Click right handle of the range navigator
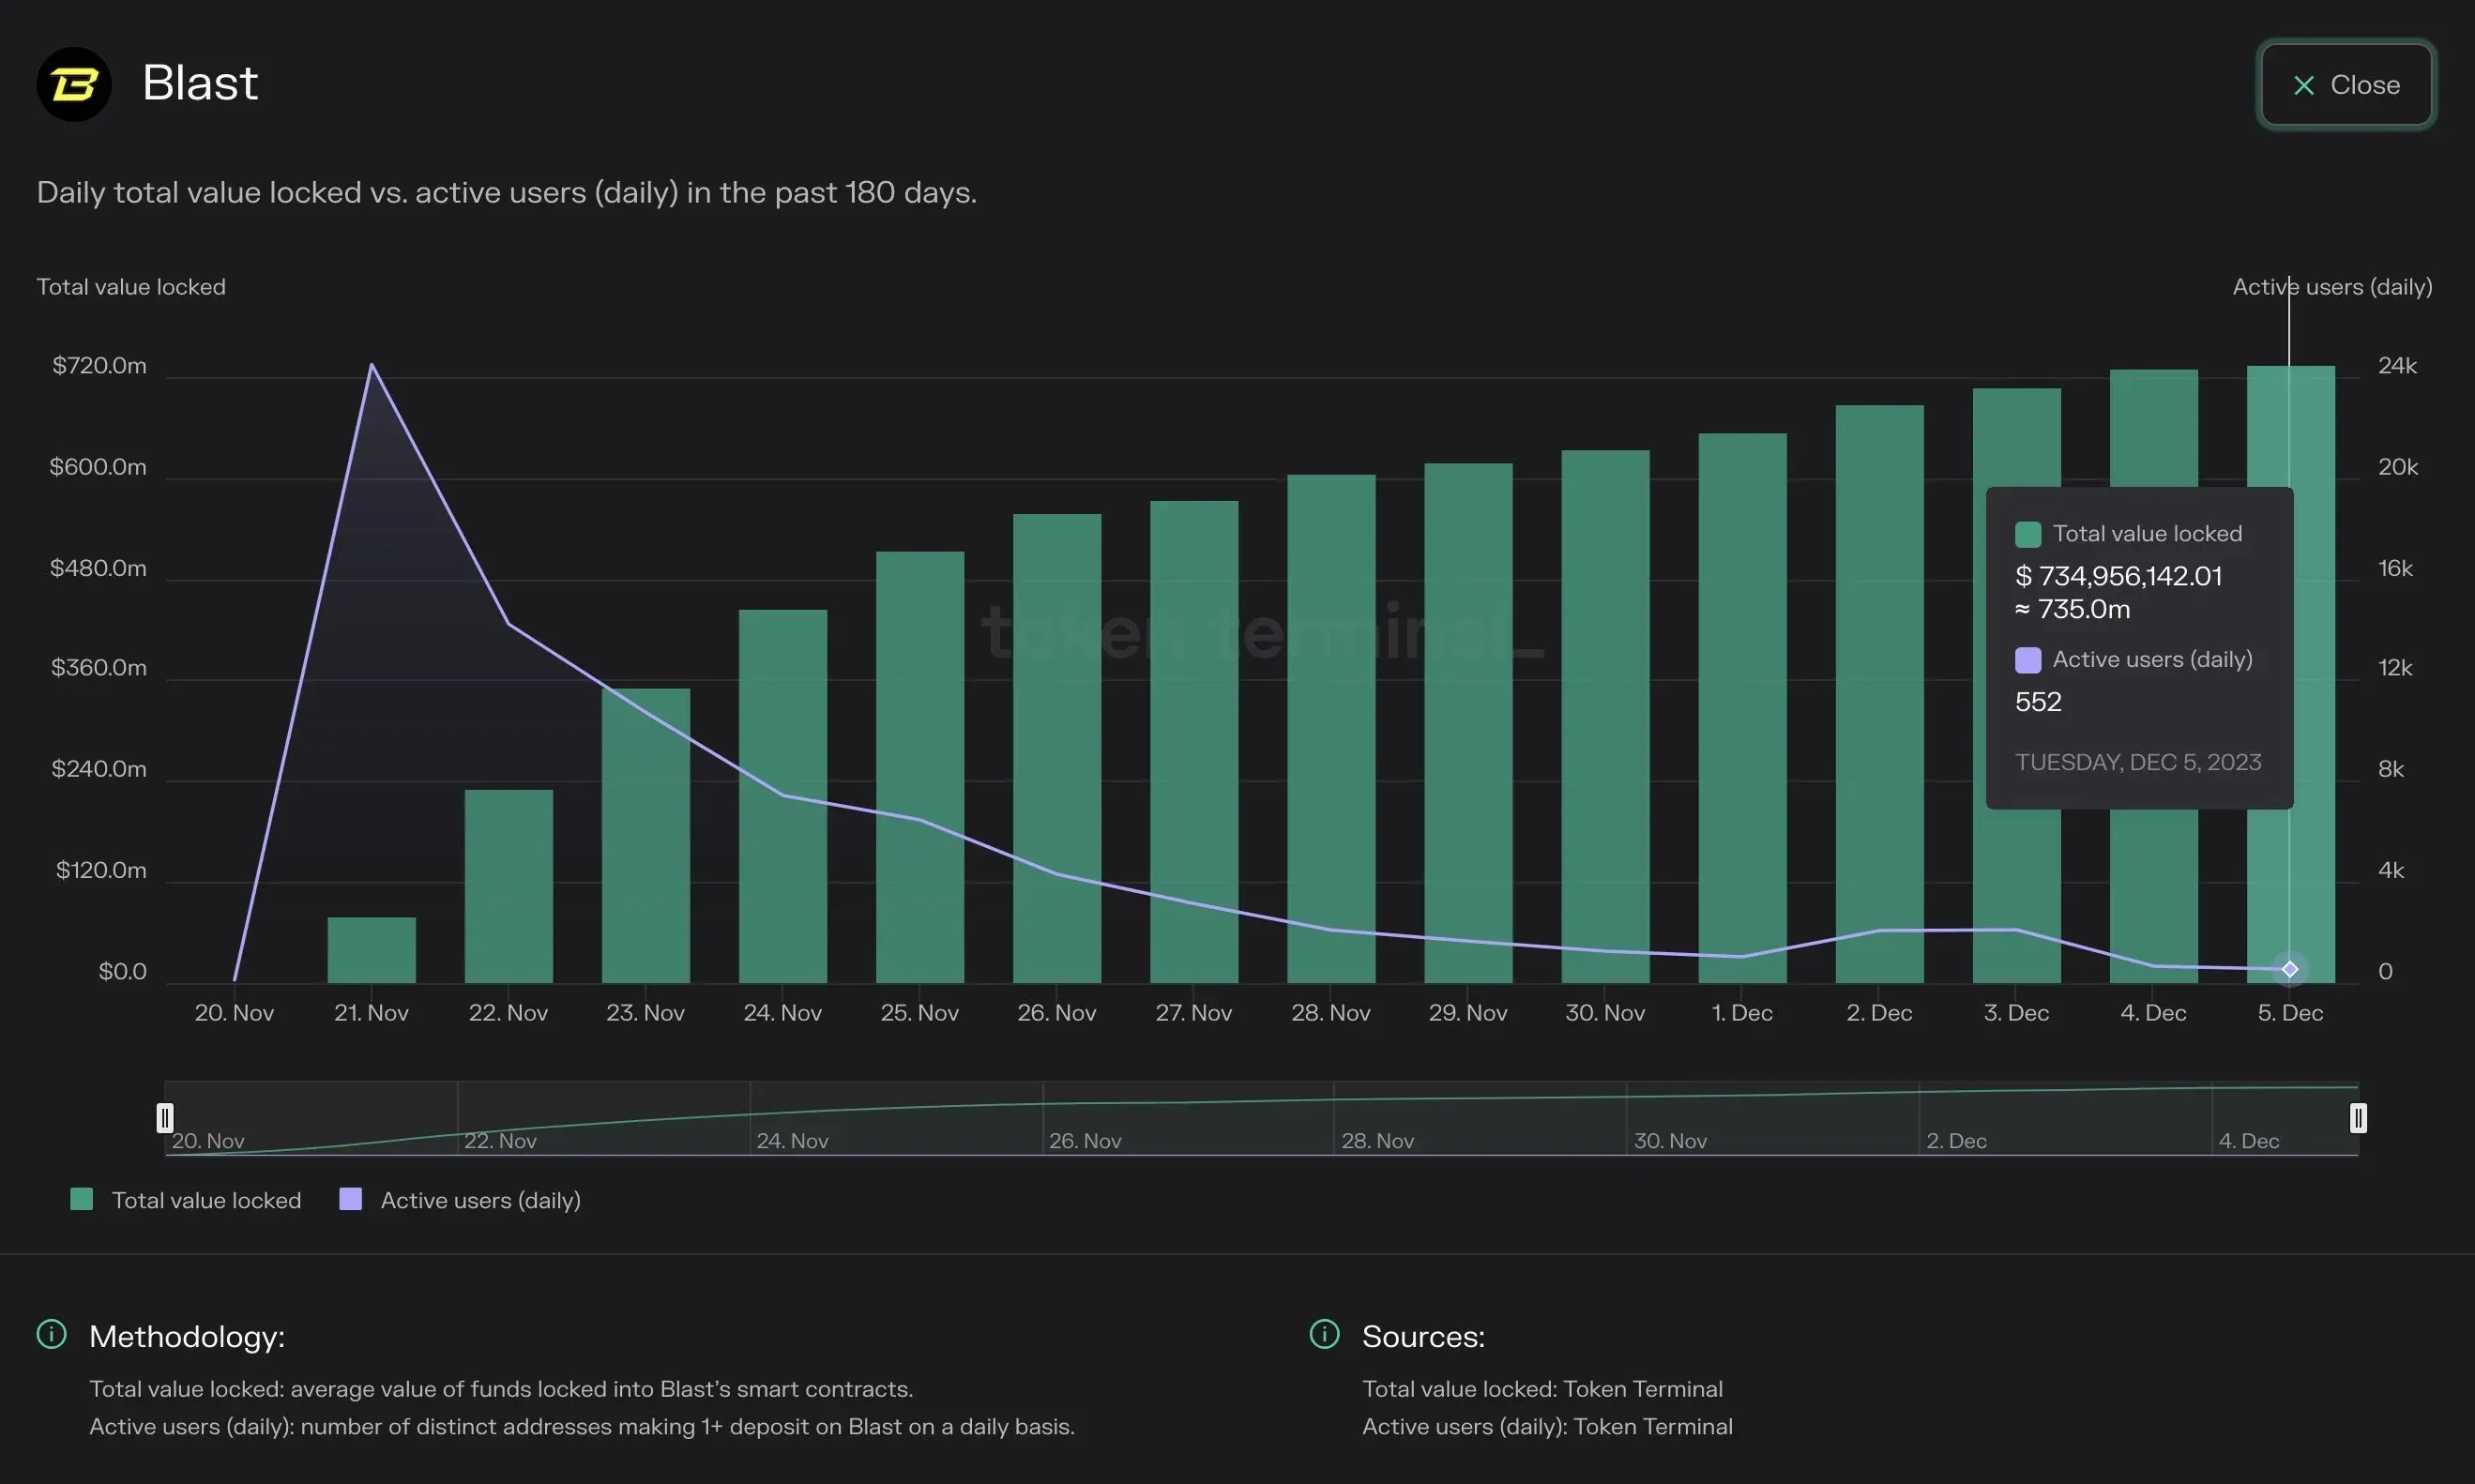The width and height of the screenshot is (2475, 1484). point(2358,1118)
